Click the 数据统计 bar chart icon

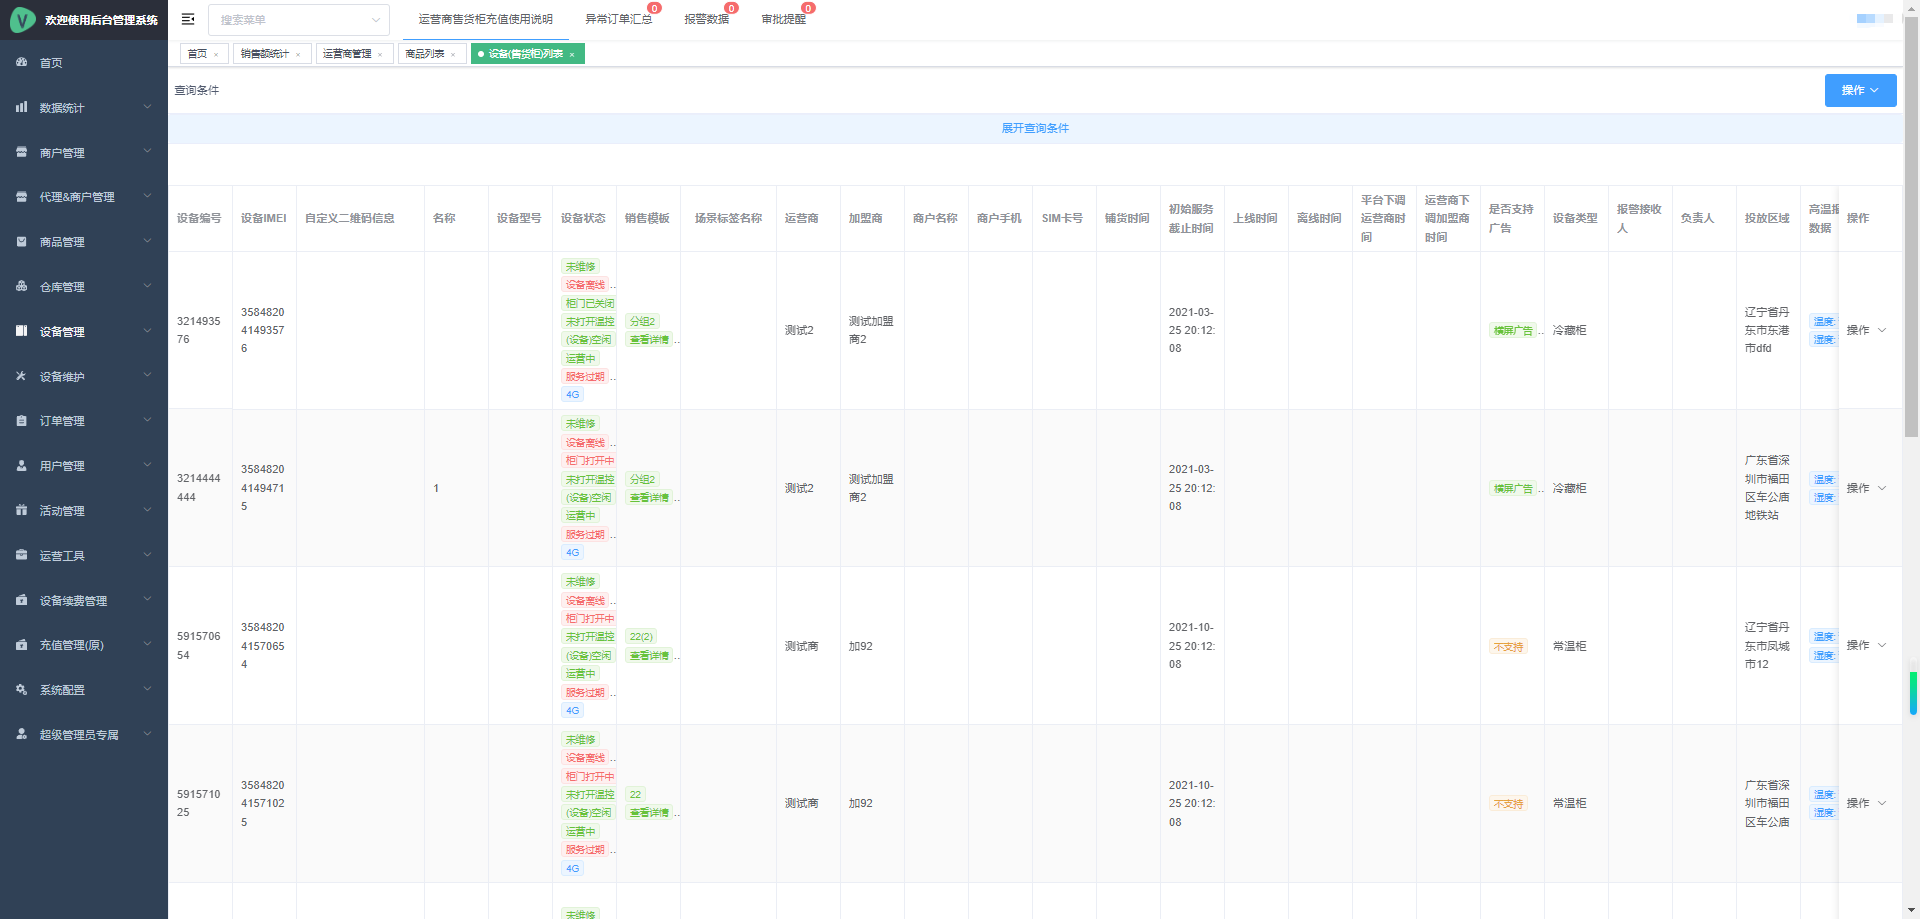(x=22, y=107)
